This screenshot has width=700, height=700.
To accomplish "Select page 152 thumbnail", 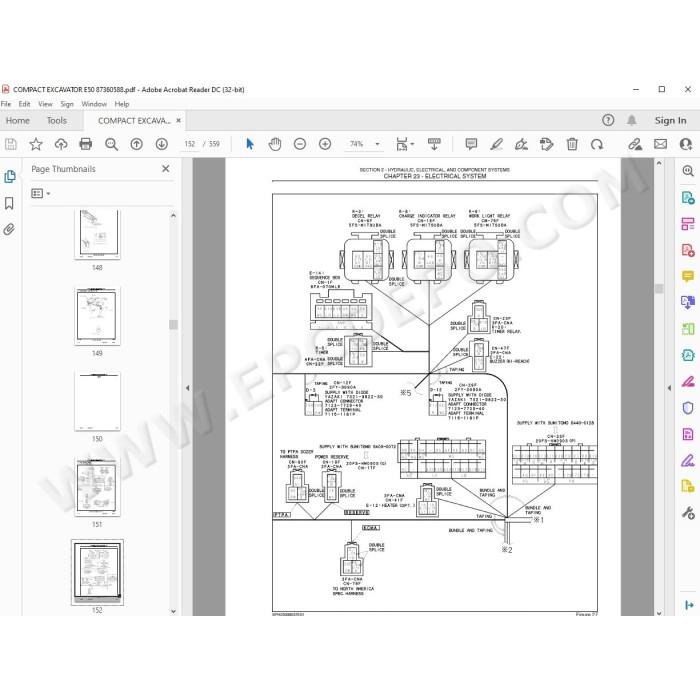I will (x=97, y=572).
